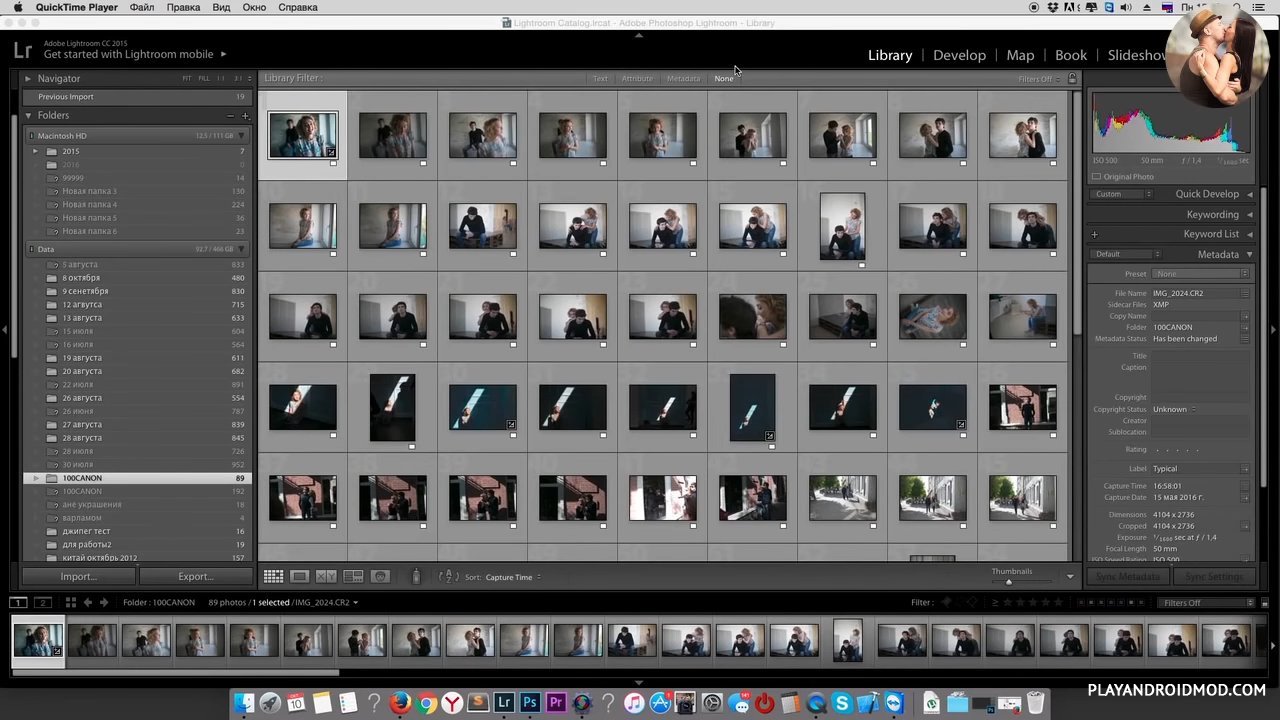The image size is (1280, 720).
Task: Click the filmstrip horizontal scrollbar
Action: pos(176,672)
